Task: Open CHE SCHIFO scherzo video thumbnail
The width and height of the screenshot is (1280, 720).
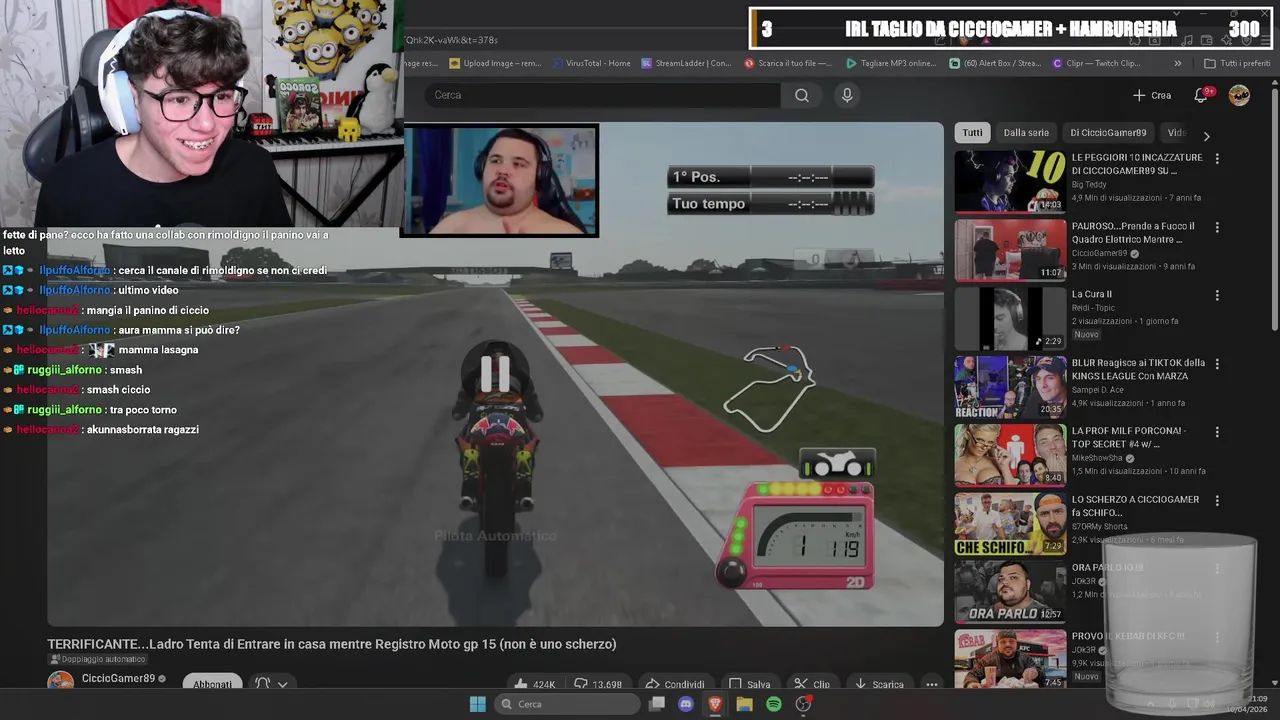Action: tap(1010, 524)
